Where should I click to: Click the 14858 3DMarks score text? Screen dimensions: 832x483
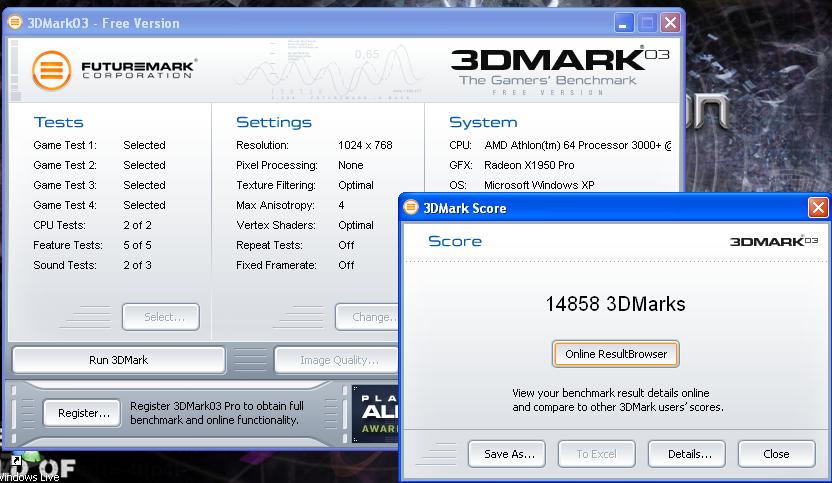[616, 304]
